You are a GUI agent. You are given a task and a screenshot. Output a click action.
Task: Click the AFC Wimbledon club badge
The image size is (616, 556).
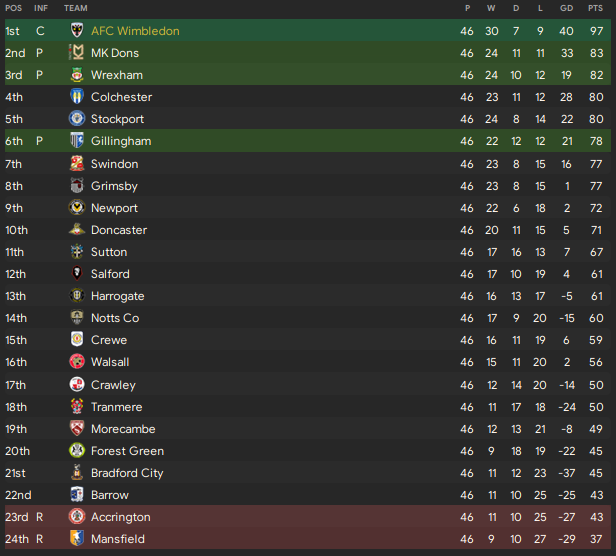77,31
